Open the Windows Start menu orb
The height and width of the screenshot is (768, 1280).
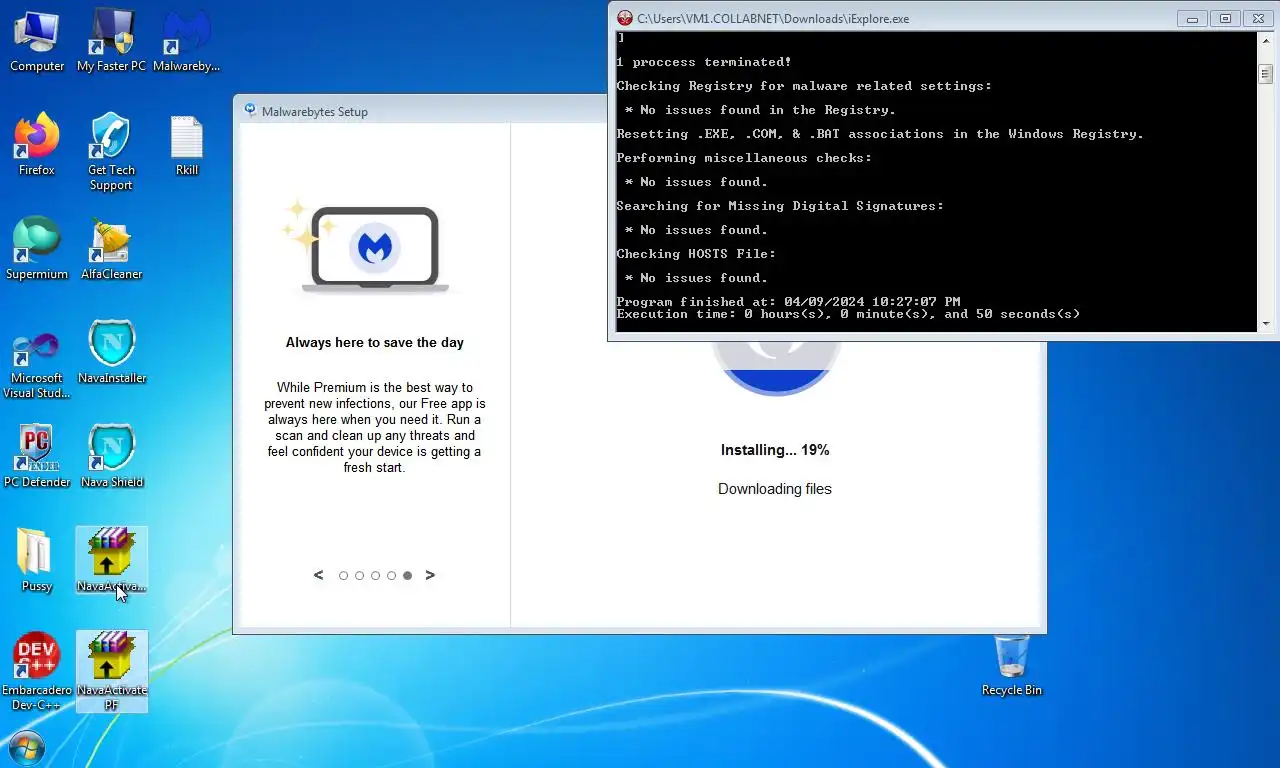(26, 748)
